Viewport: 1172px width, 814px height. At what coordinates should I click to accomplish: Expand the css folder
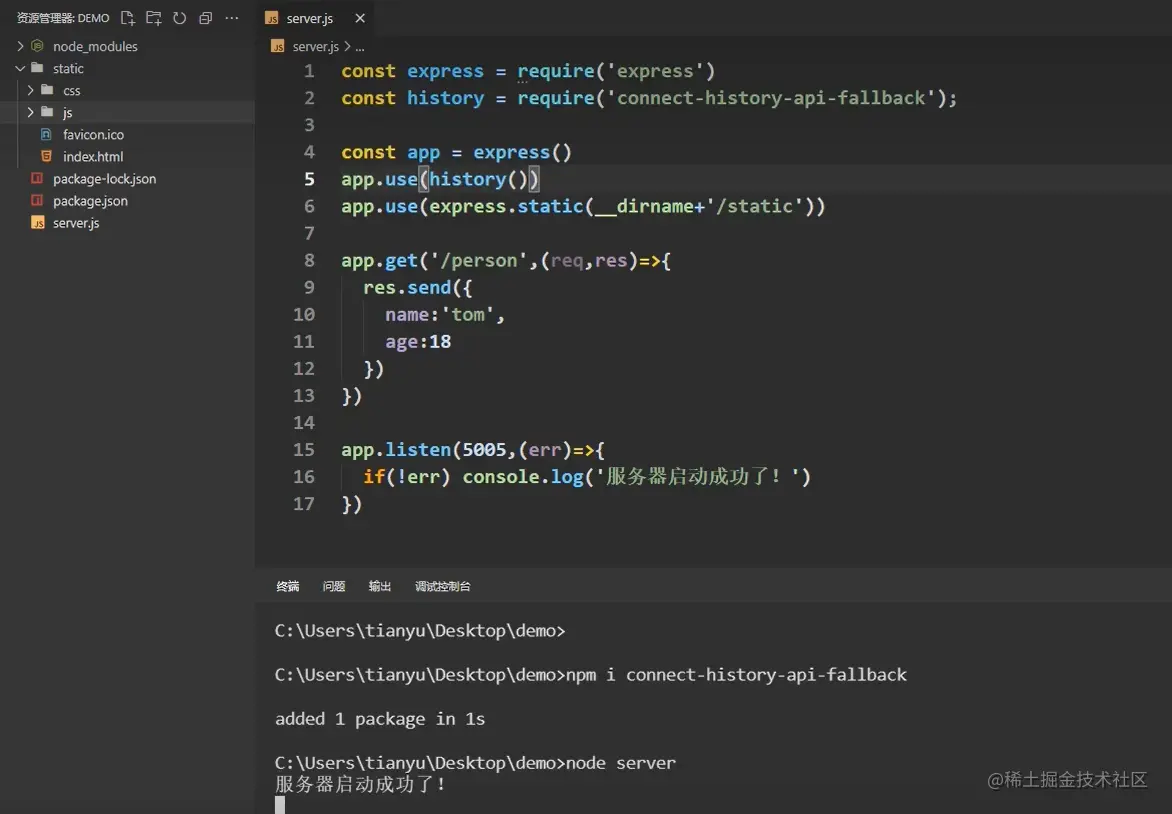click(31, 90)
